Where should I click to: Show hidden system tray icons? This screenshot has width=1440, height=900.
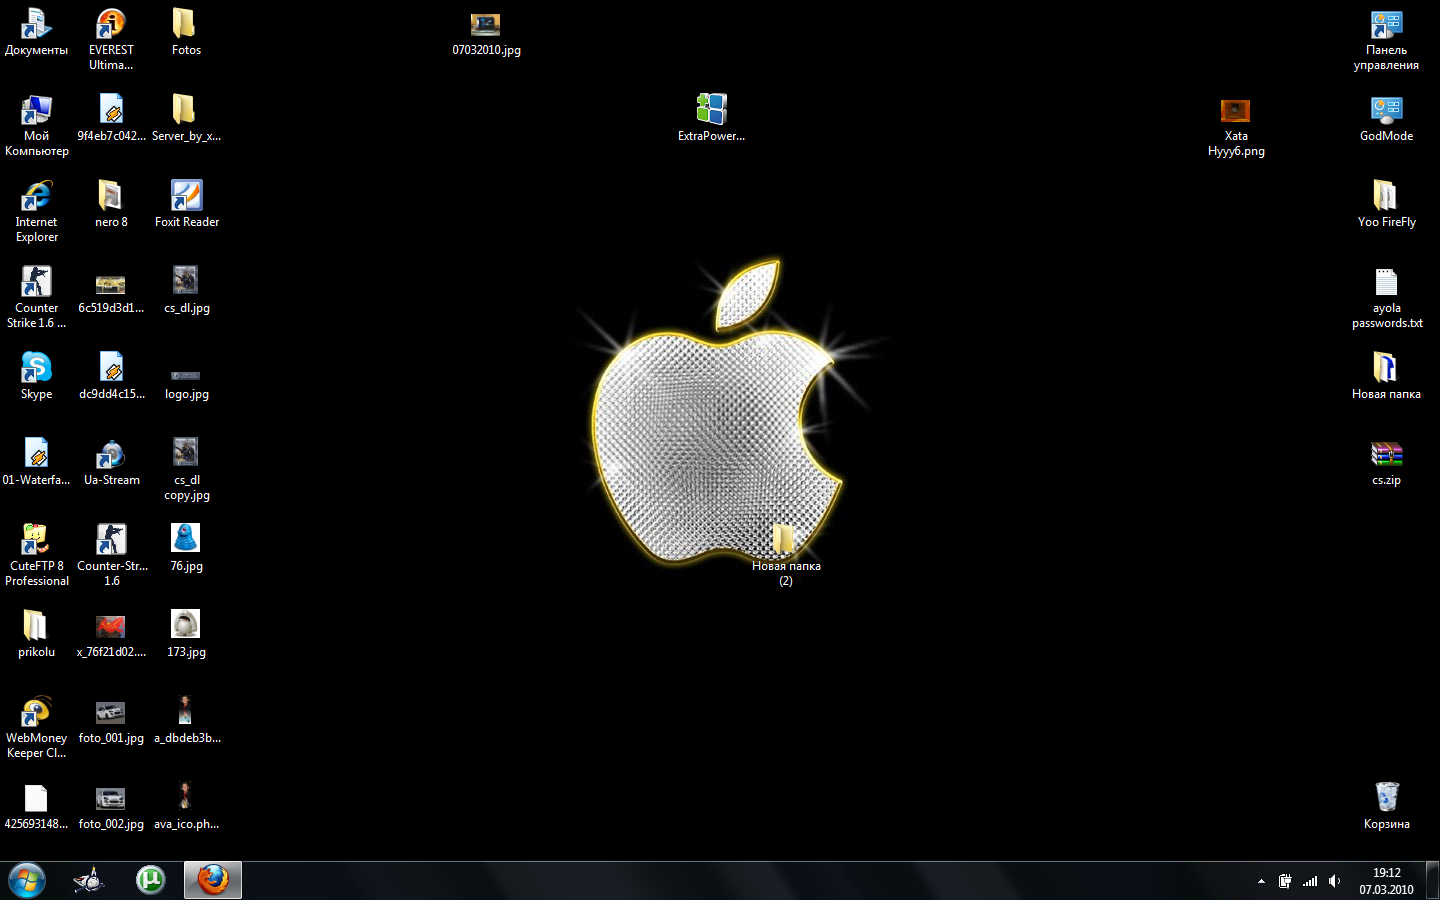[1261, 881]
